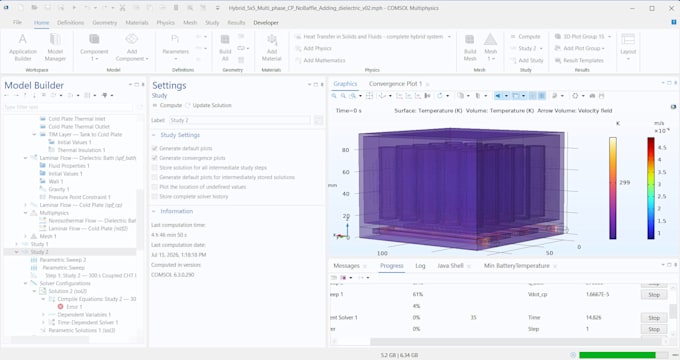The image size is (680, 360).
Task: Click the temperature color legend bar
Action: (x=612, y=188)
